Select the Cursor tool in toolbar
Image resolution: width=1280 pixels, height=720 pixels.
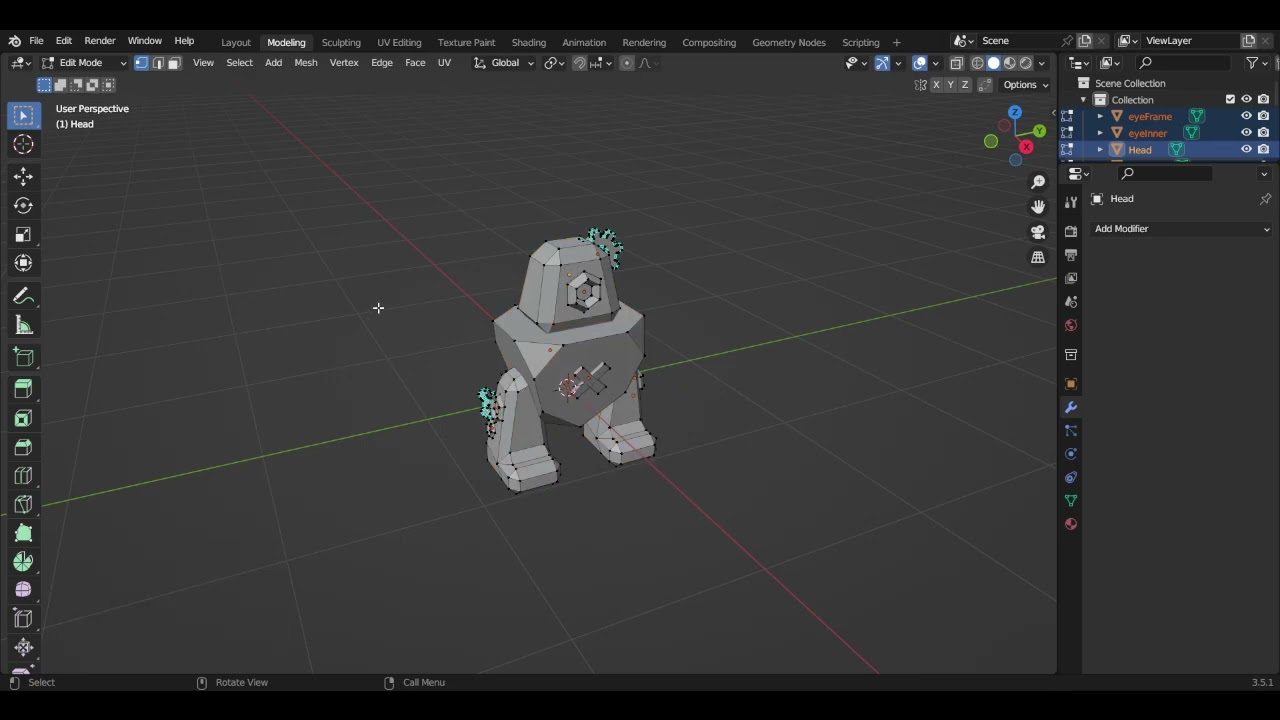pyautogui.click(x=23, y=145)
